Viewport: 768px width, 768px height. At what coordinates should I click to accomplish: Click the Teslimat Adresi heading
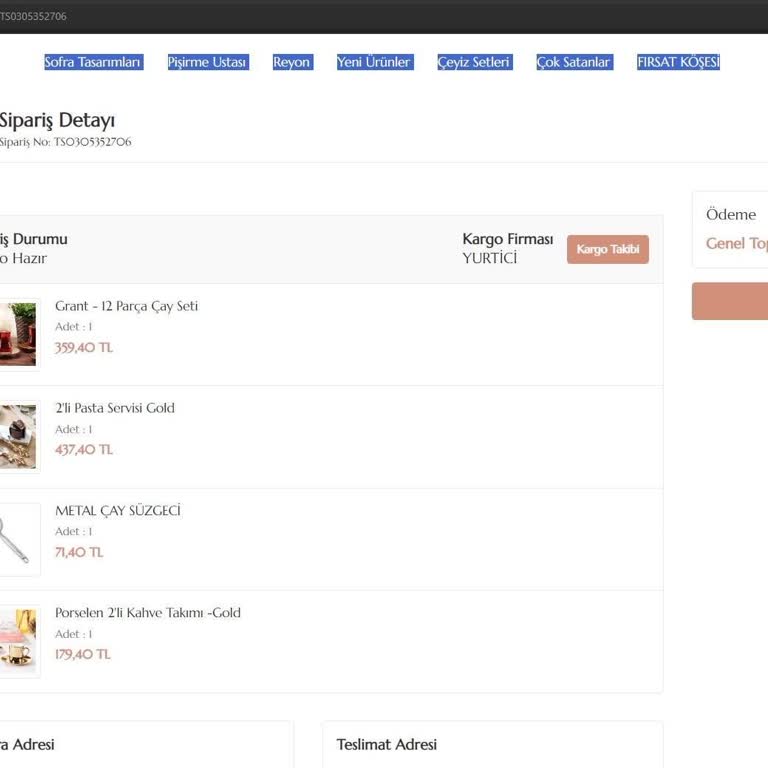[x=386, y=744]
